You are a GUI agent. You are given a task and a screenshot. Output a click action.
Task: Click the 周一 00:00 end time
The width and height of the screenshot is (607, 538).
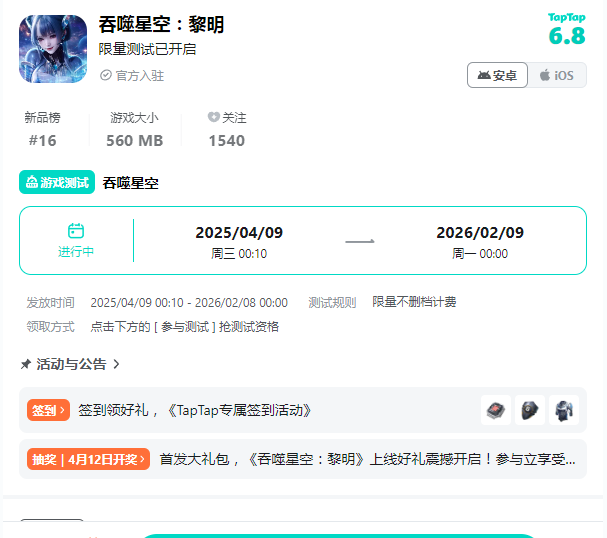pos(480,254)
